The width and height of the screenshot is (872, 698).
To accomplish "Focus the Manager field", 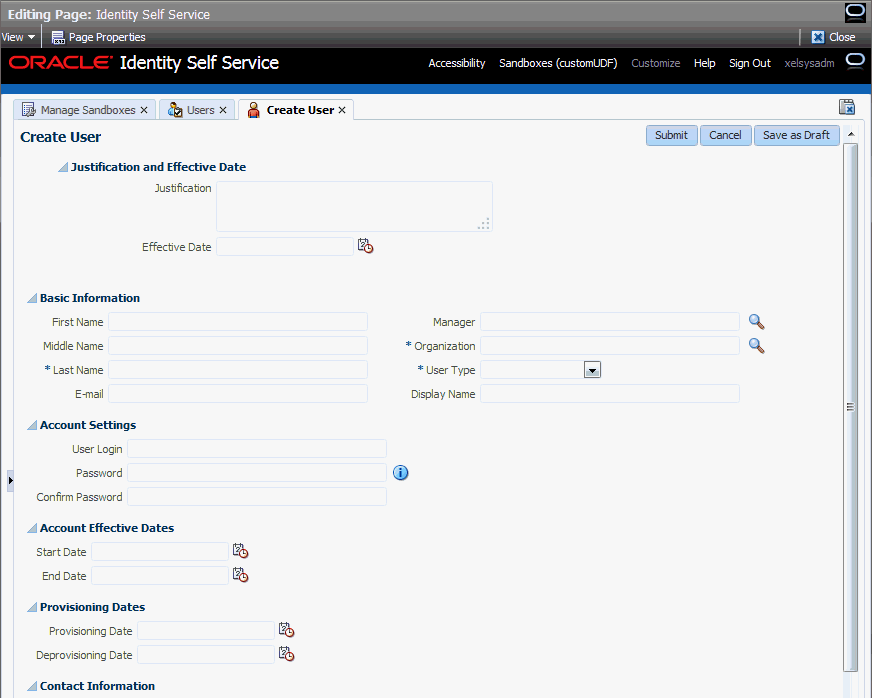I will tap(610, 321).
